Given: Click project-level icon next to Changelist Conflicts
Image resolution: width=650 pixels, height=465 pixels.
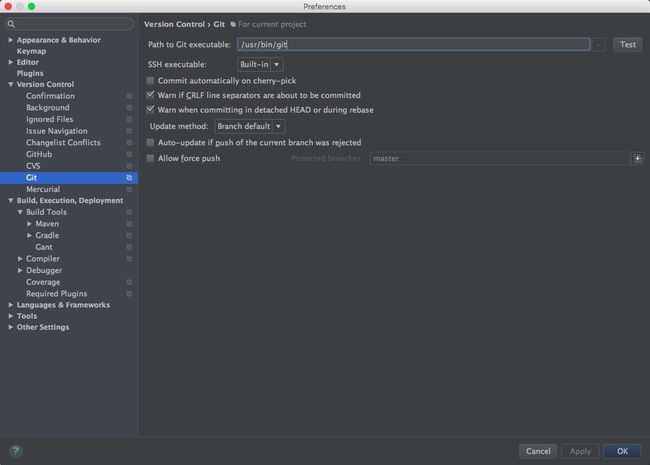Looking at the screenshot, I should coord(129,143).
